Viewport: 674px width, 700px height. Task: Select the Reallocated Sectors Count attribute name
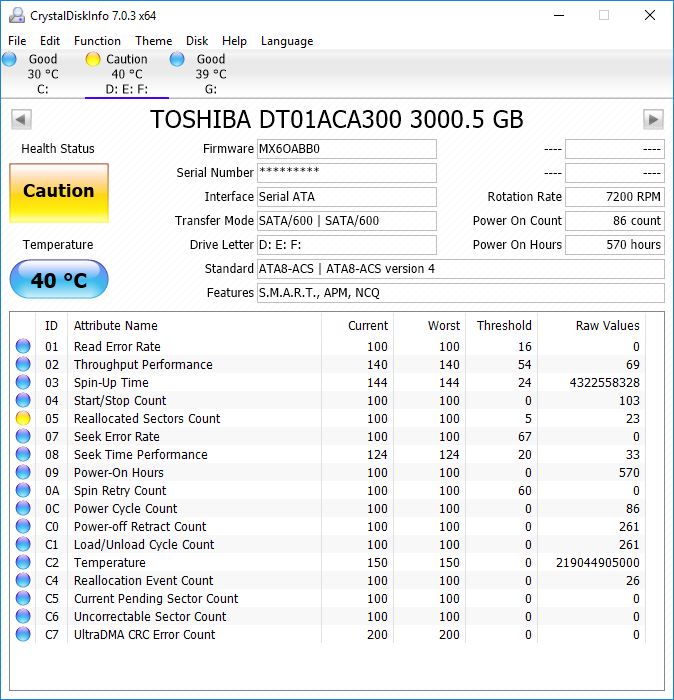147,419
